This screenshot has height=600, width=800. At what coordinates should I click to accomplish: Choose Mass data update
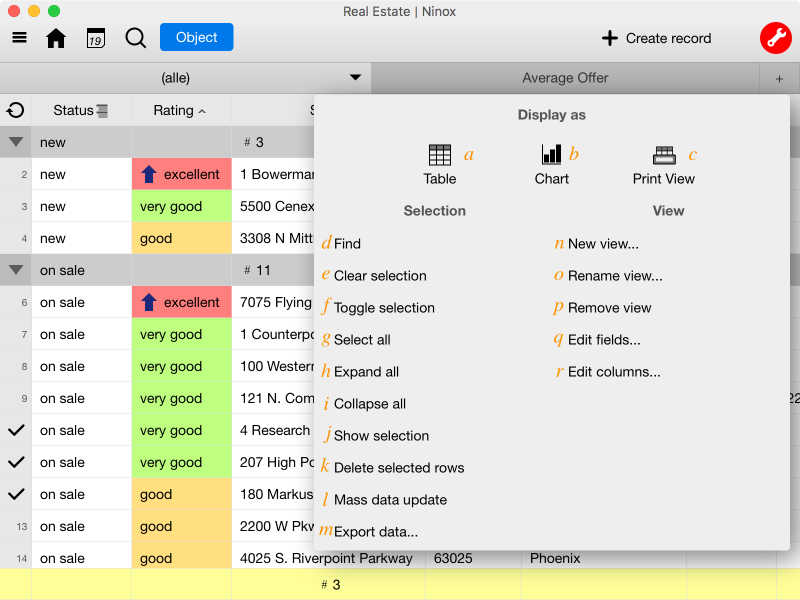tap(390, 499)
